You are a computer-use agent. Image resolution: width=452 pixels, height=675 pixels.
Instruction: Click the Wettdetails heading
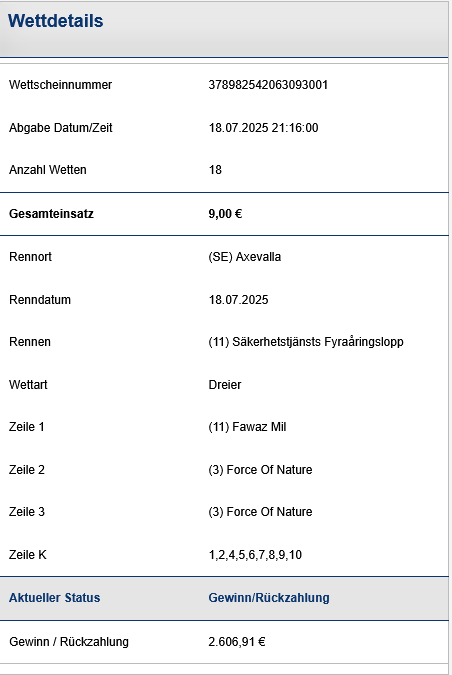pyautogui.click(x=56, y=21)
